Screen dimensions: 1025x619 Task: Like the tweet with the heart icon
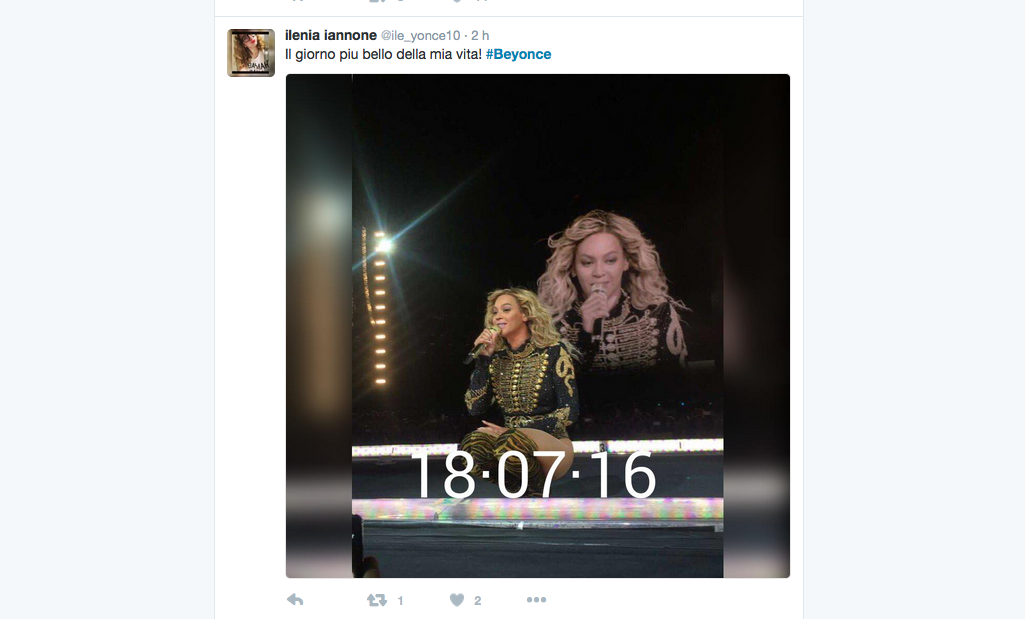457,599
